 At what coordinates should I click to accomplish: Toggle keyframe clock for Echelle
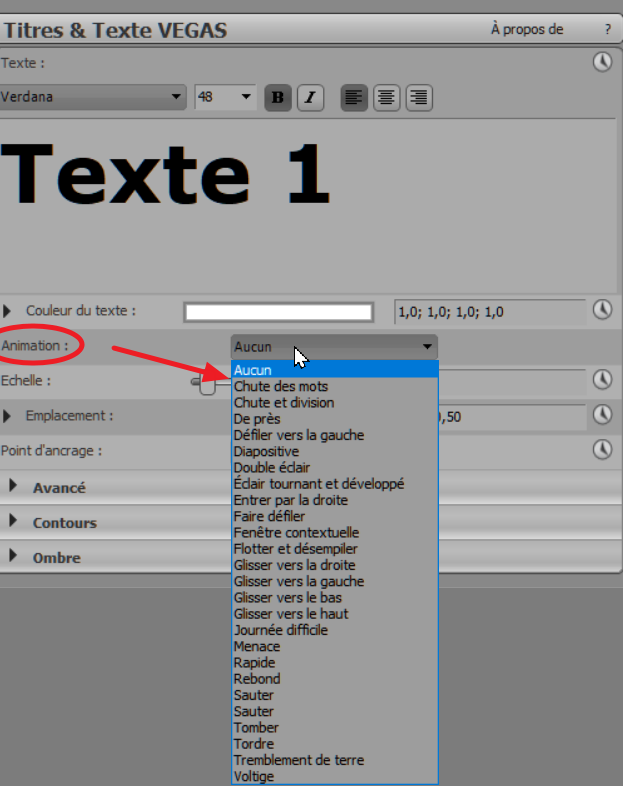pos(602,379)
